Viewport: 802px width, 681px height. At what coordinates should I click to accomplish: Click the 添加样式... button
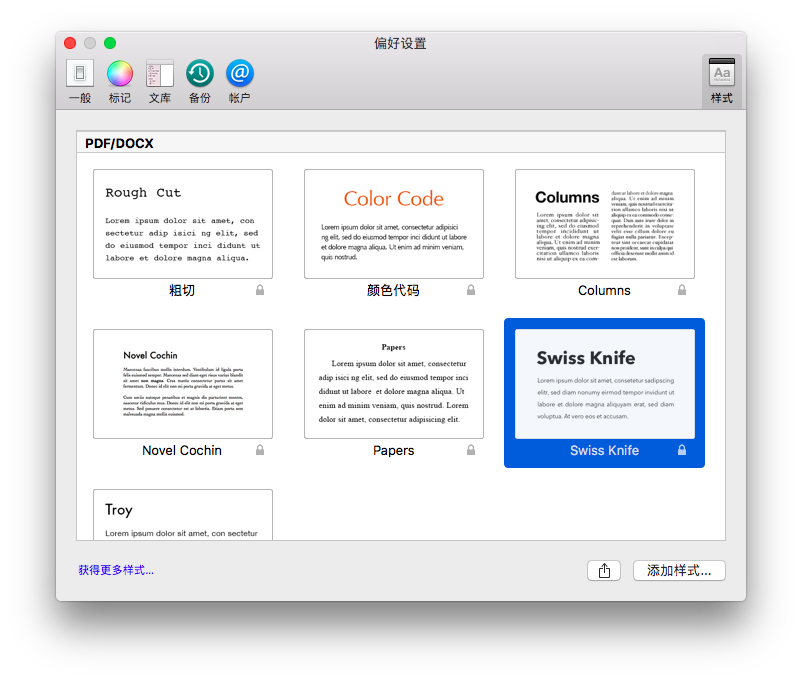click(679, 571)
